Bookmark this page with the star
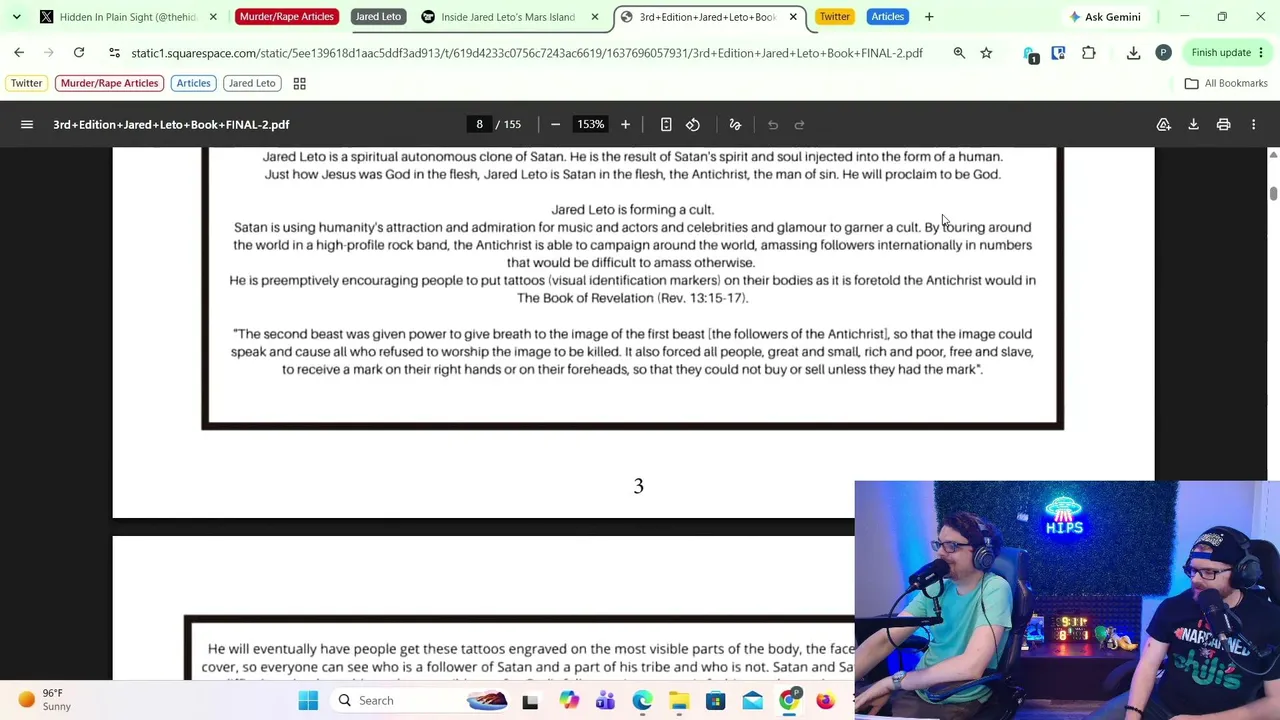The image size is (1280, 720). point(986,53)
